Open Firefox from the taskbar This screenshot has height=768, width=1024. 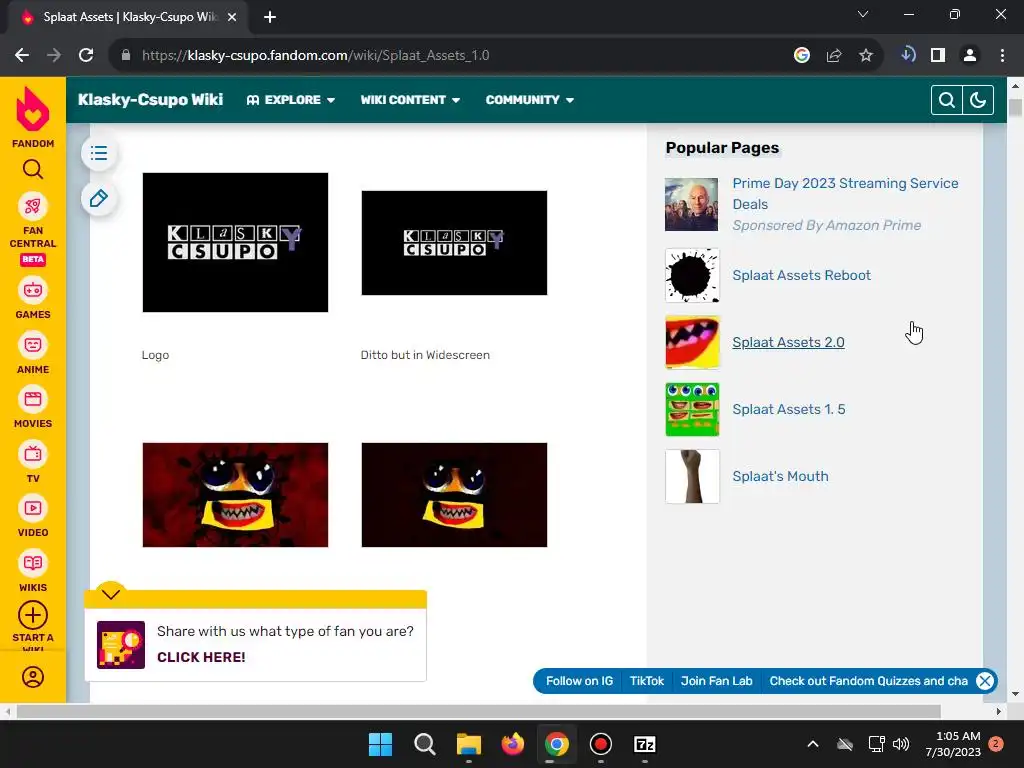pyautogui.click(x=513, y=744)
